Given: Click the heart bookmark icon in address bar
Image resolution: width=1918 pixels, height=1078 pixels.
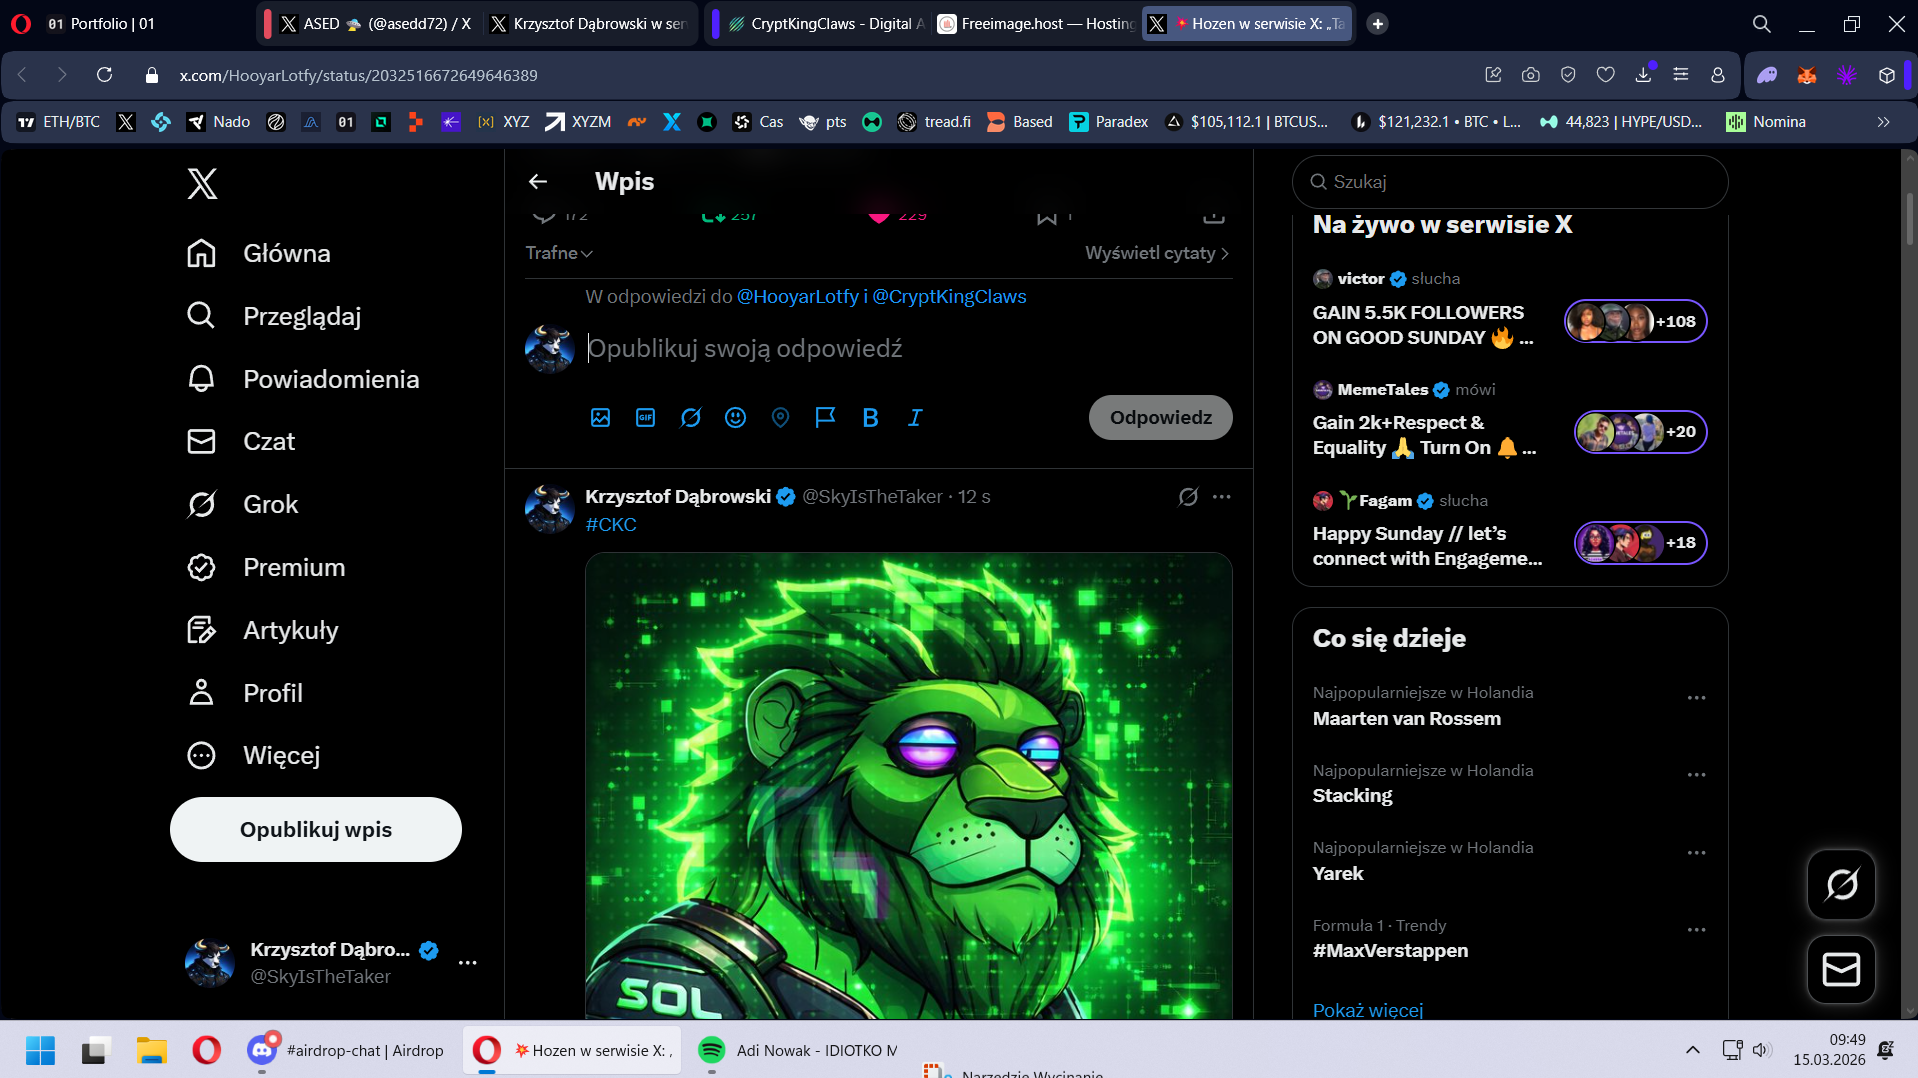Looking at the screenshot, I should [x=1605, y=75].
